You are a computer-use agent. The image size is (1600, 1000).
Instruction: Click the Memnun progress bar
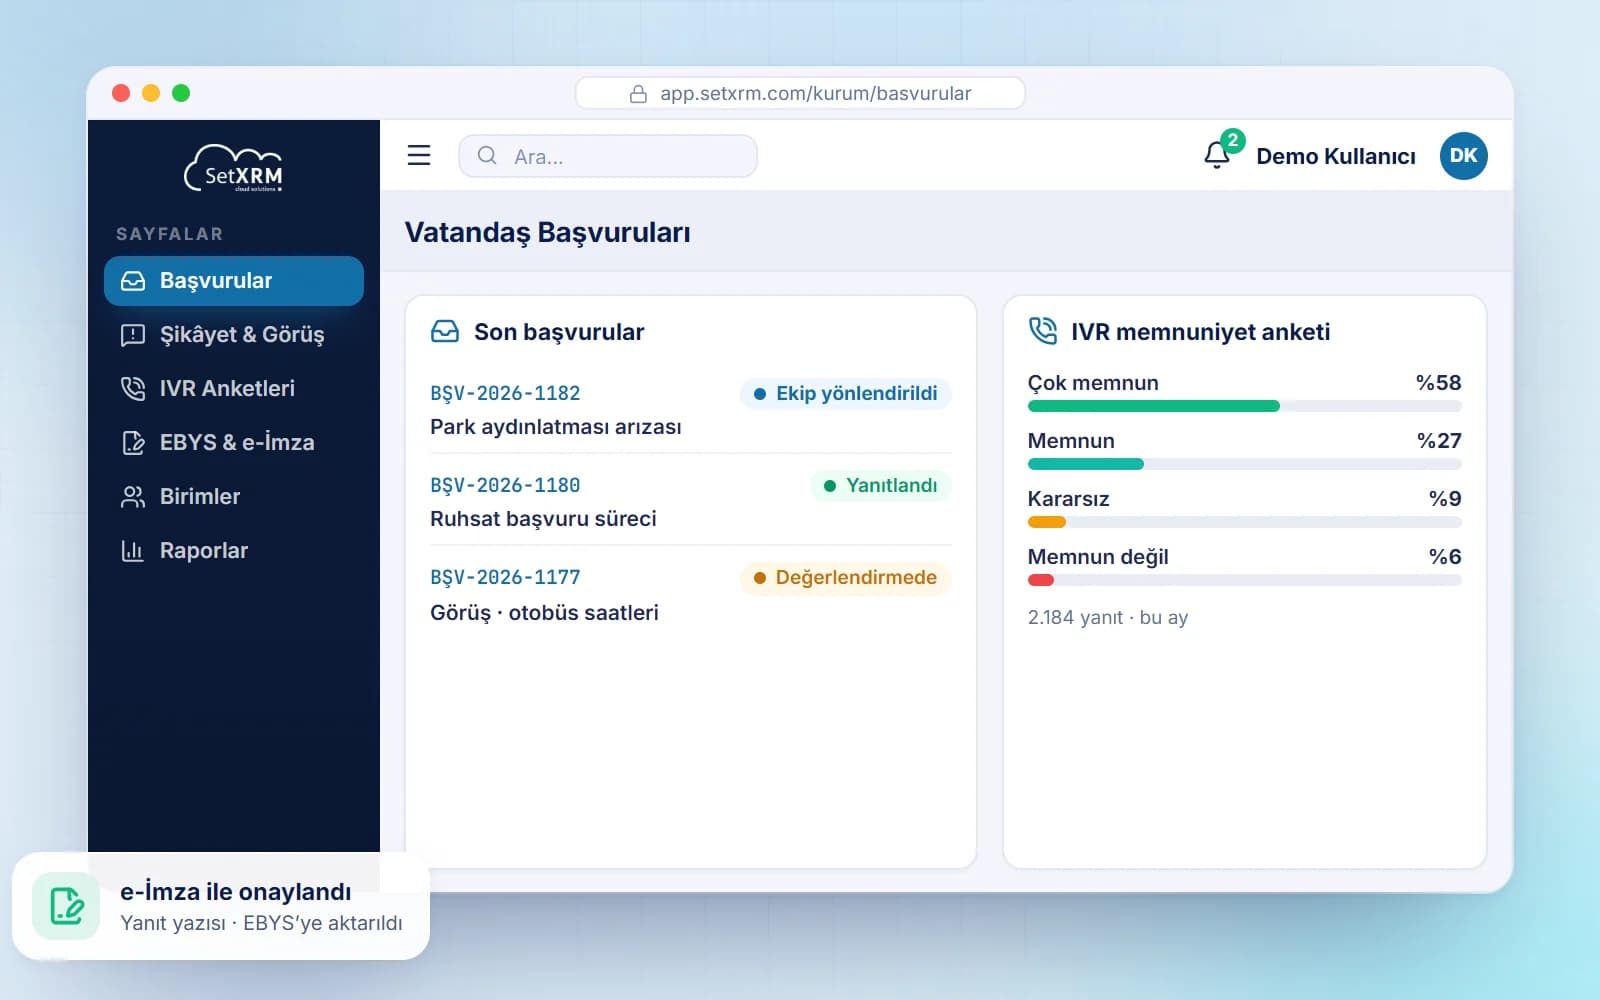(1244, 464)
